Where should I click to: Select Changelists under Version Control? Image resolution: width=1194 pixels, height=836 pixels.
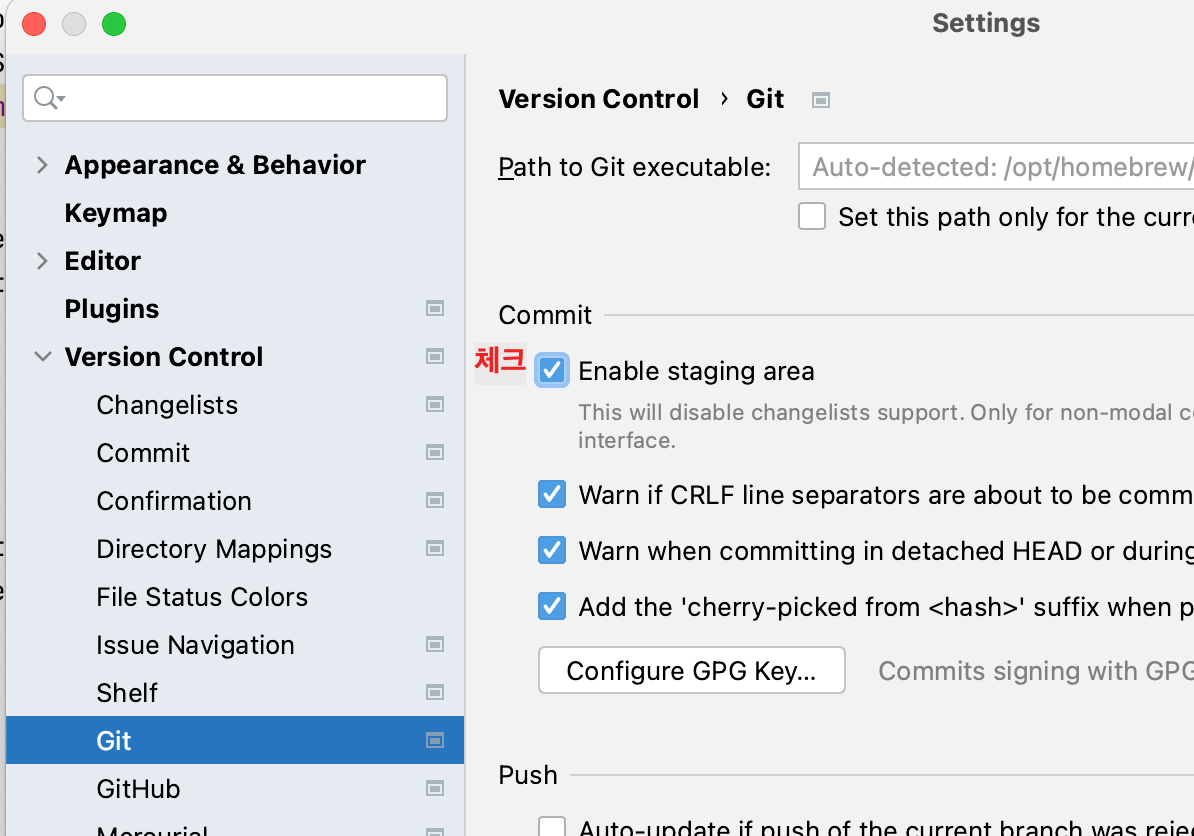167,404
